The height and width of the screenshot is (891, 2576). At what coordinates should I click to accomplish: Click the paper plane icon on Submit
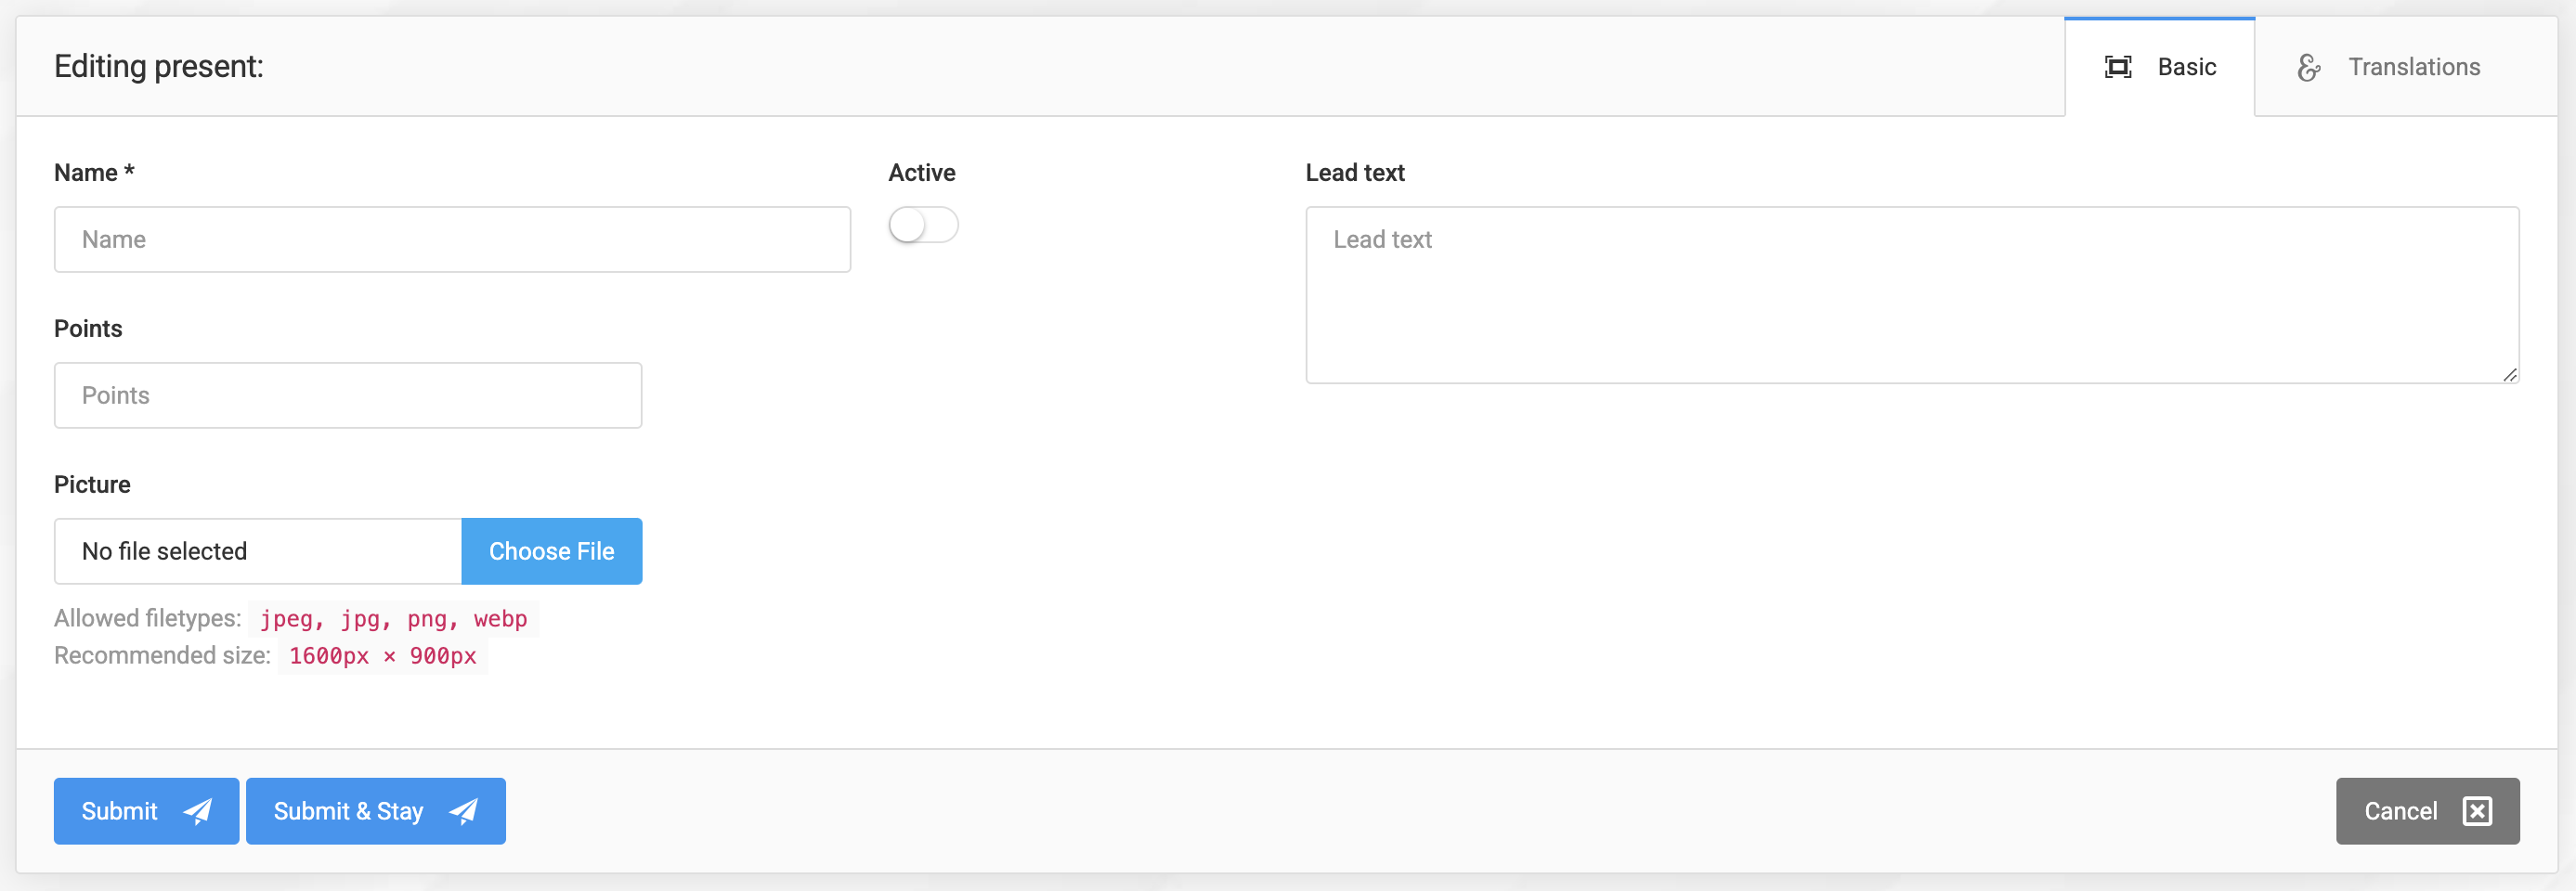tap(198, 811)
